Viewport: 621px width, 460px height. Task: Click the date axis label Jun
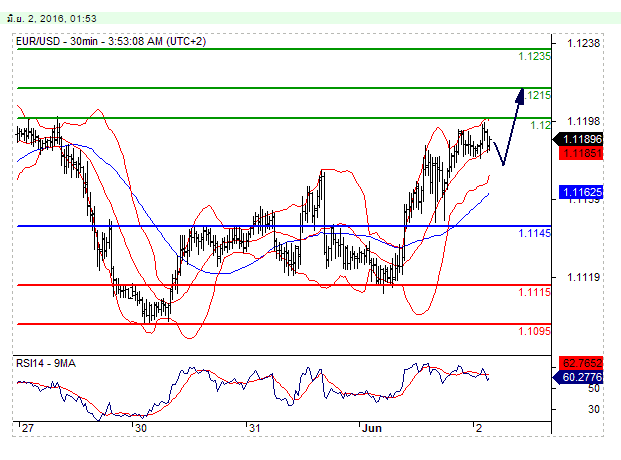(372, 428)
